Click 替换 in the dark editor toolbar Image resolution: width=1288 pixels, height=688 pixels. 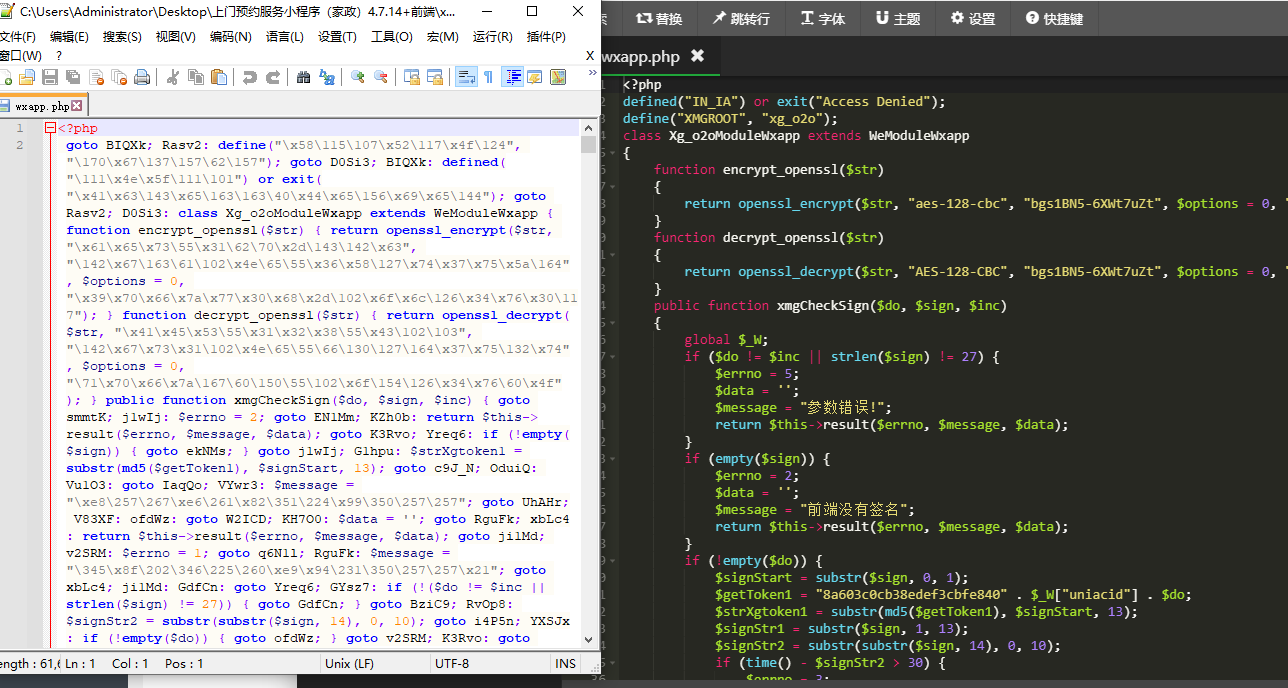(x=660, y=18)
